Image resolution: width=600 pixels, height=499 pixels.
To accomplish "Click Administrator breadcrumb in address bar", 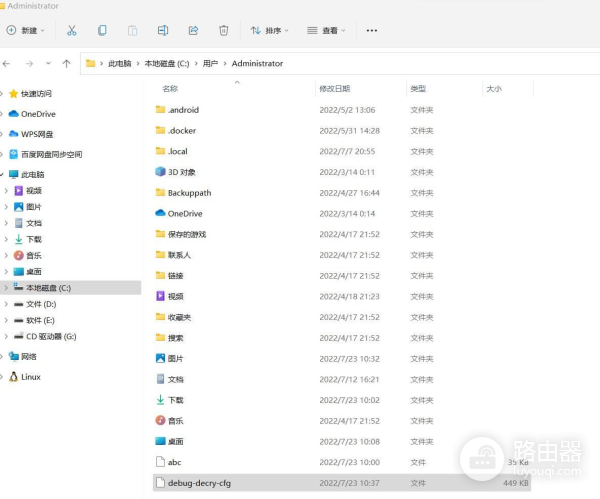I will point(257,64).
